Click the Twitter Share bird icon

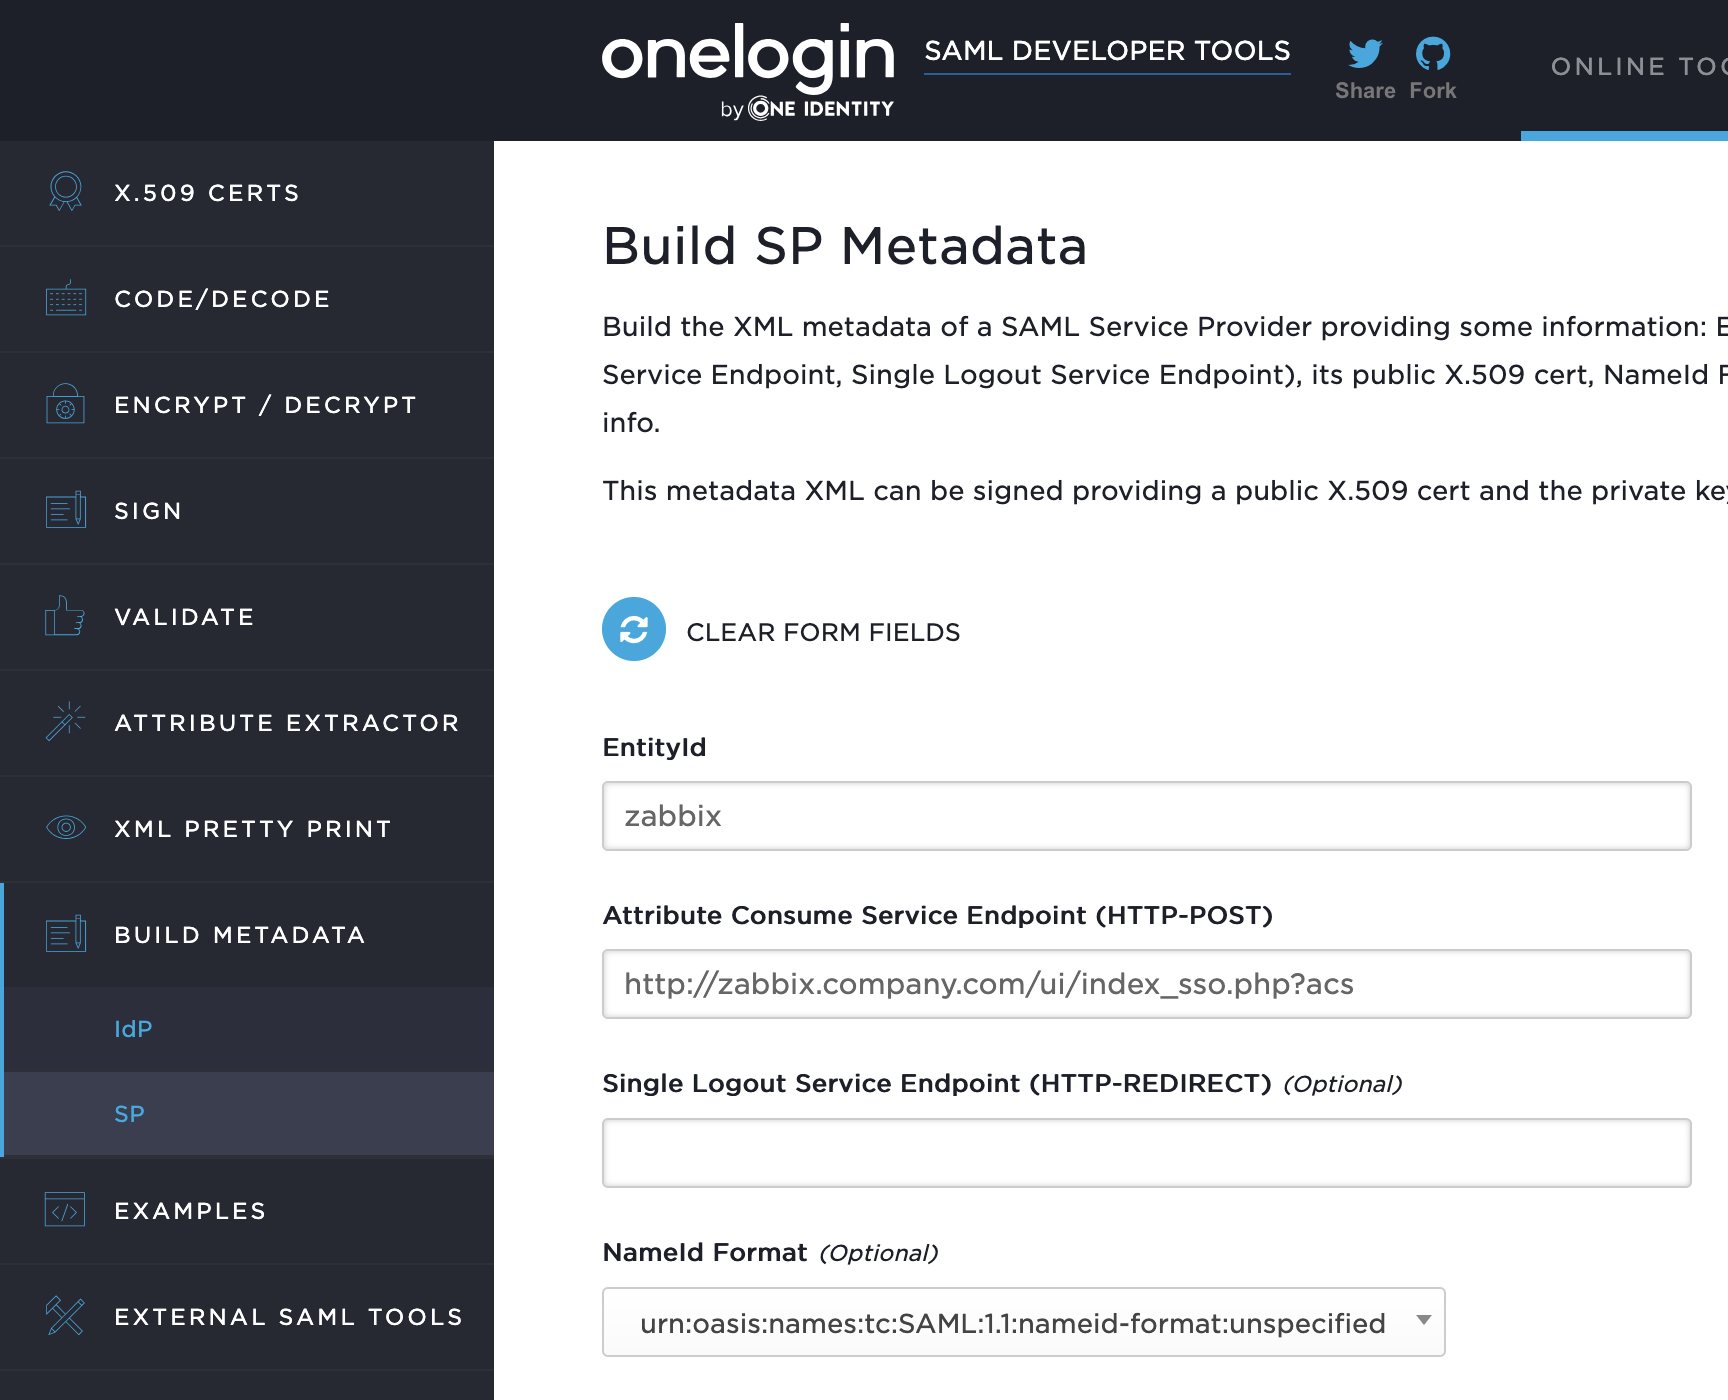point(1365,53)
